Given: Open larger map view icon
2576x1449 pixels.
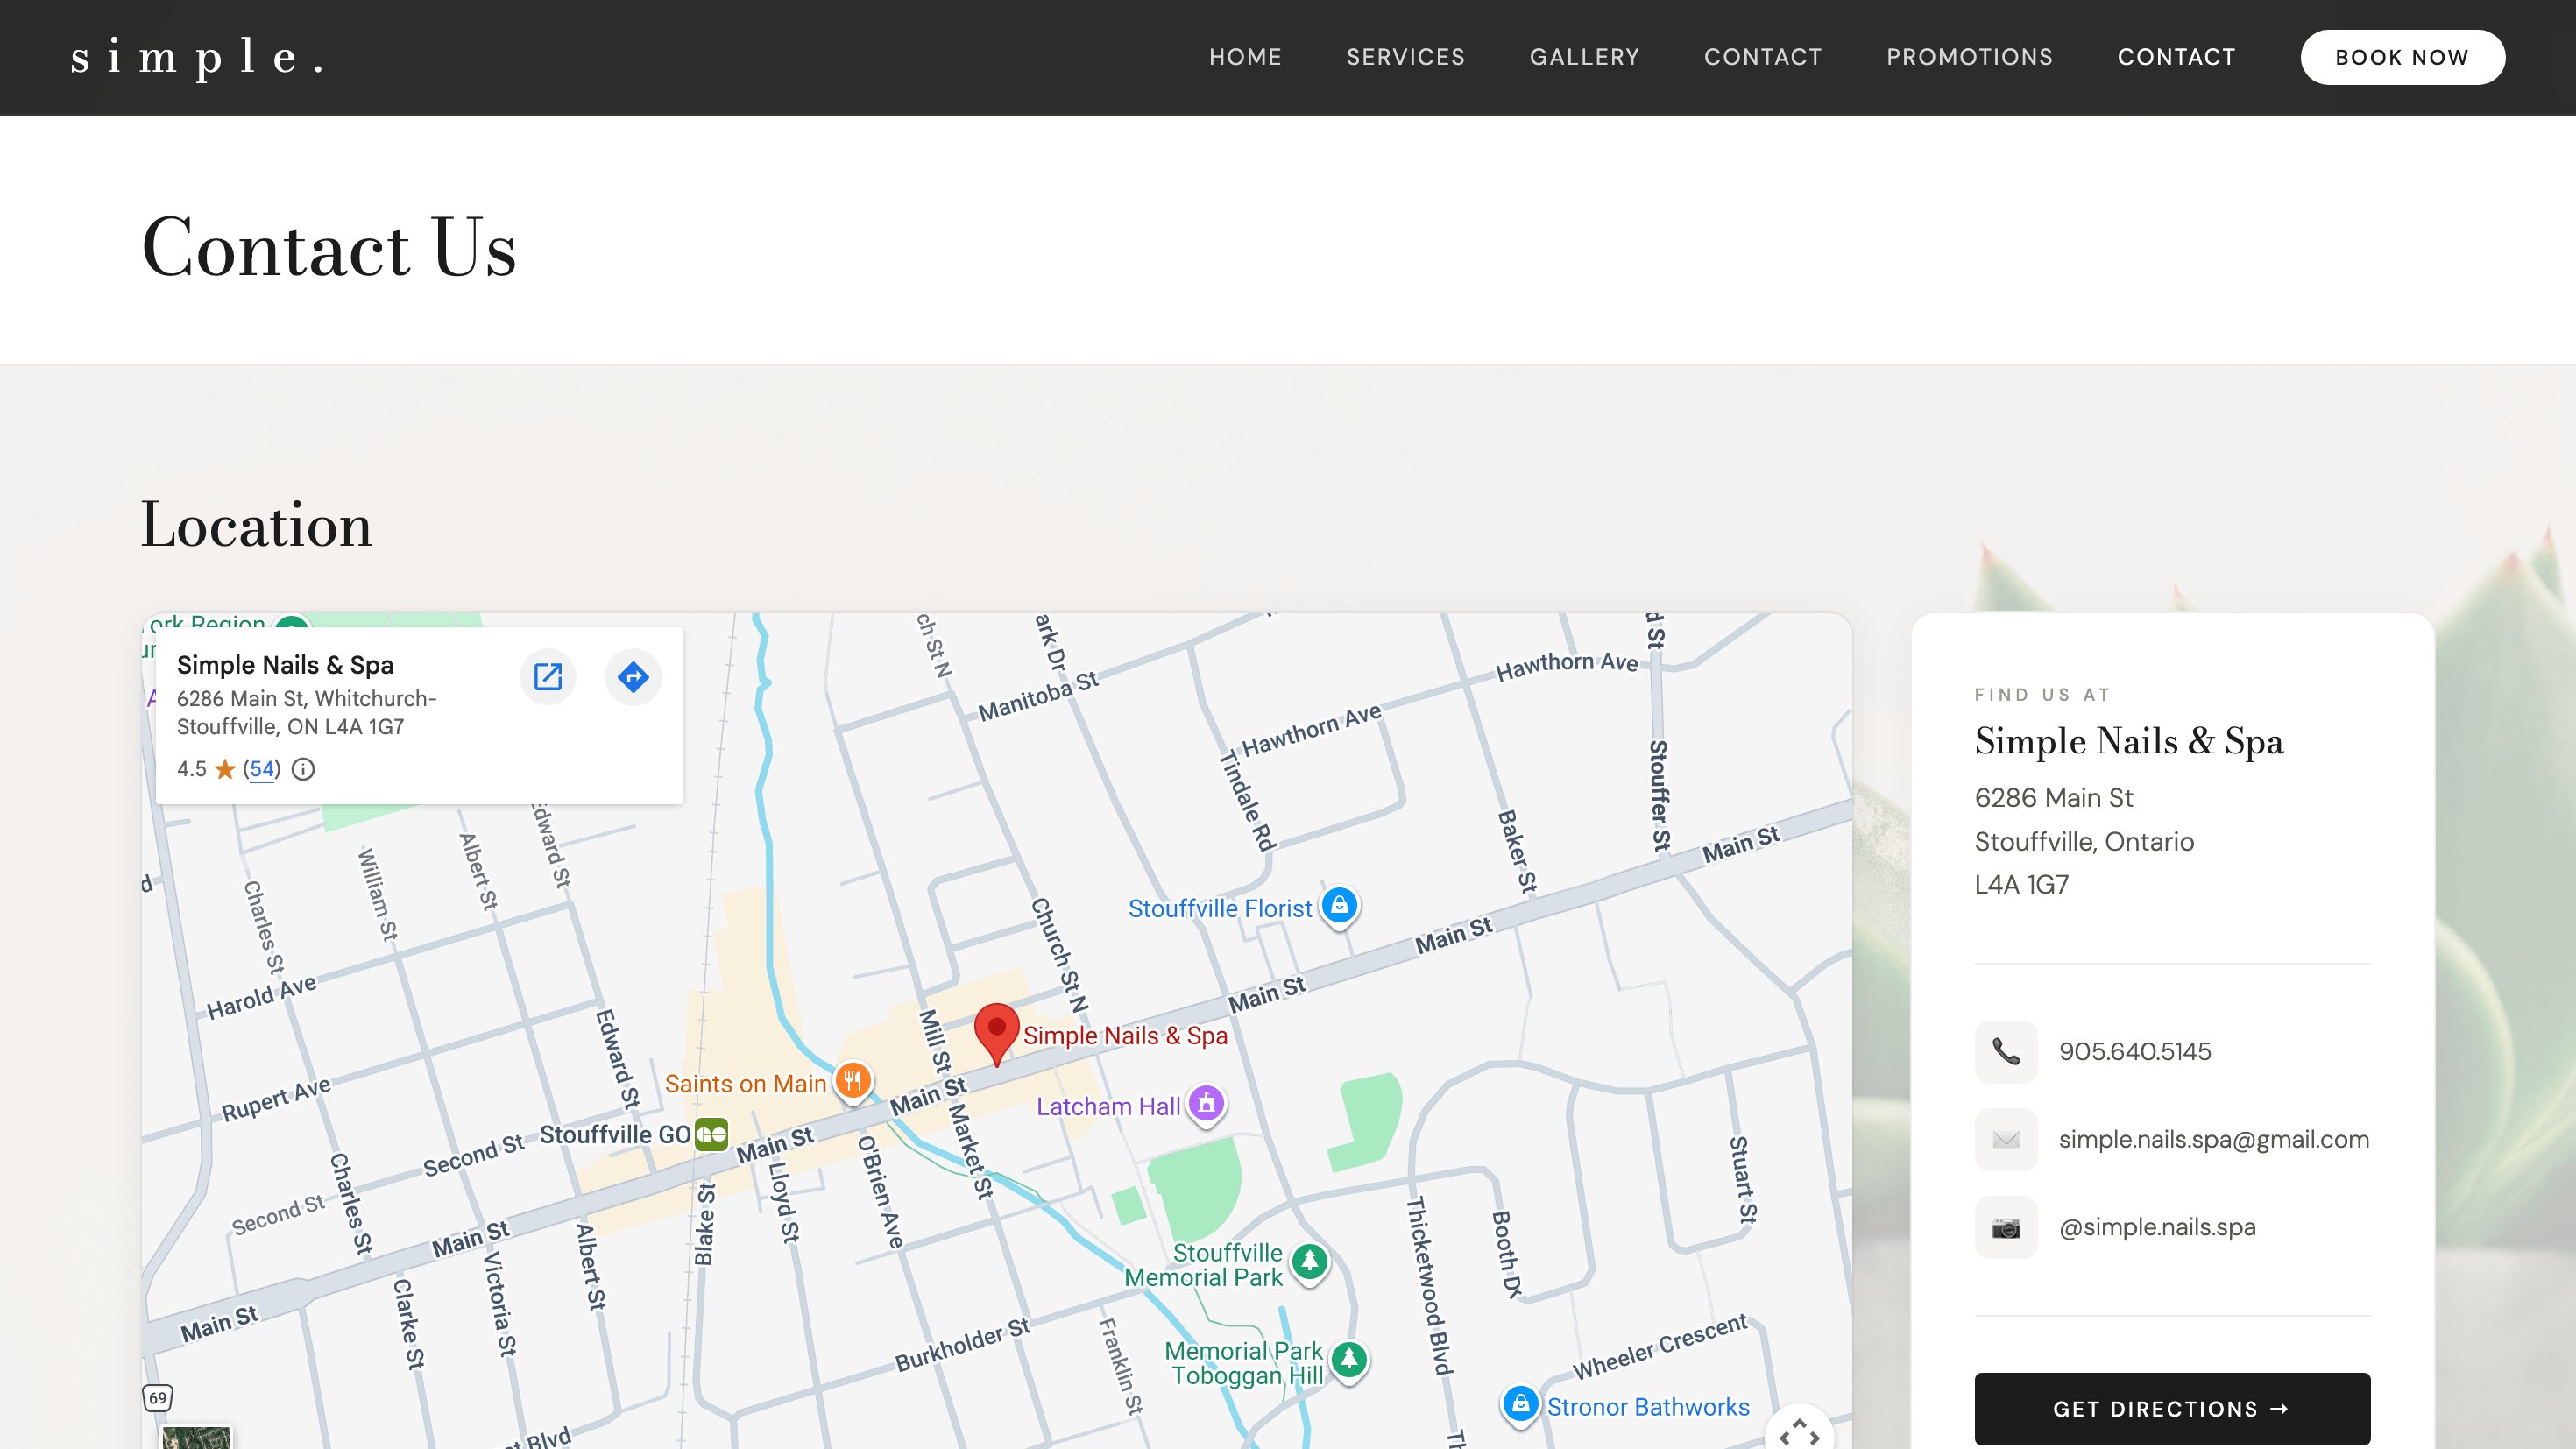Looking at the screenshot, I should point(548,677).
